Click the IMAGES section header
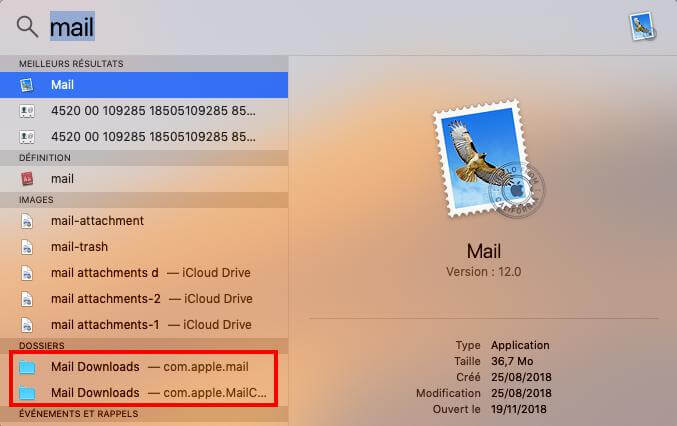 click(x=36, y=200)
